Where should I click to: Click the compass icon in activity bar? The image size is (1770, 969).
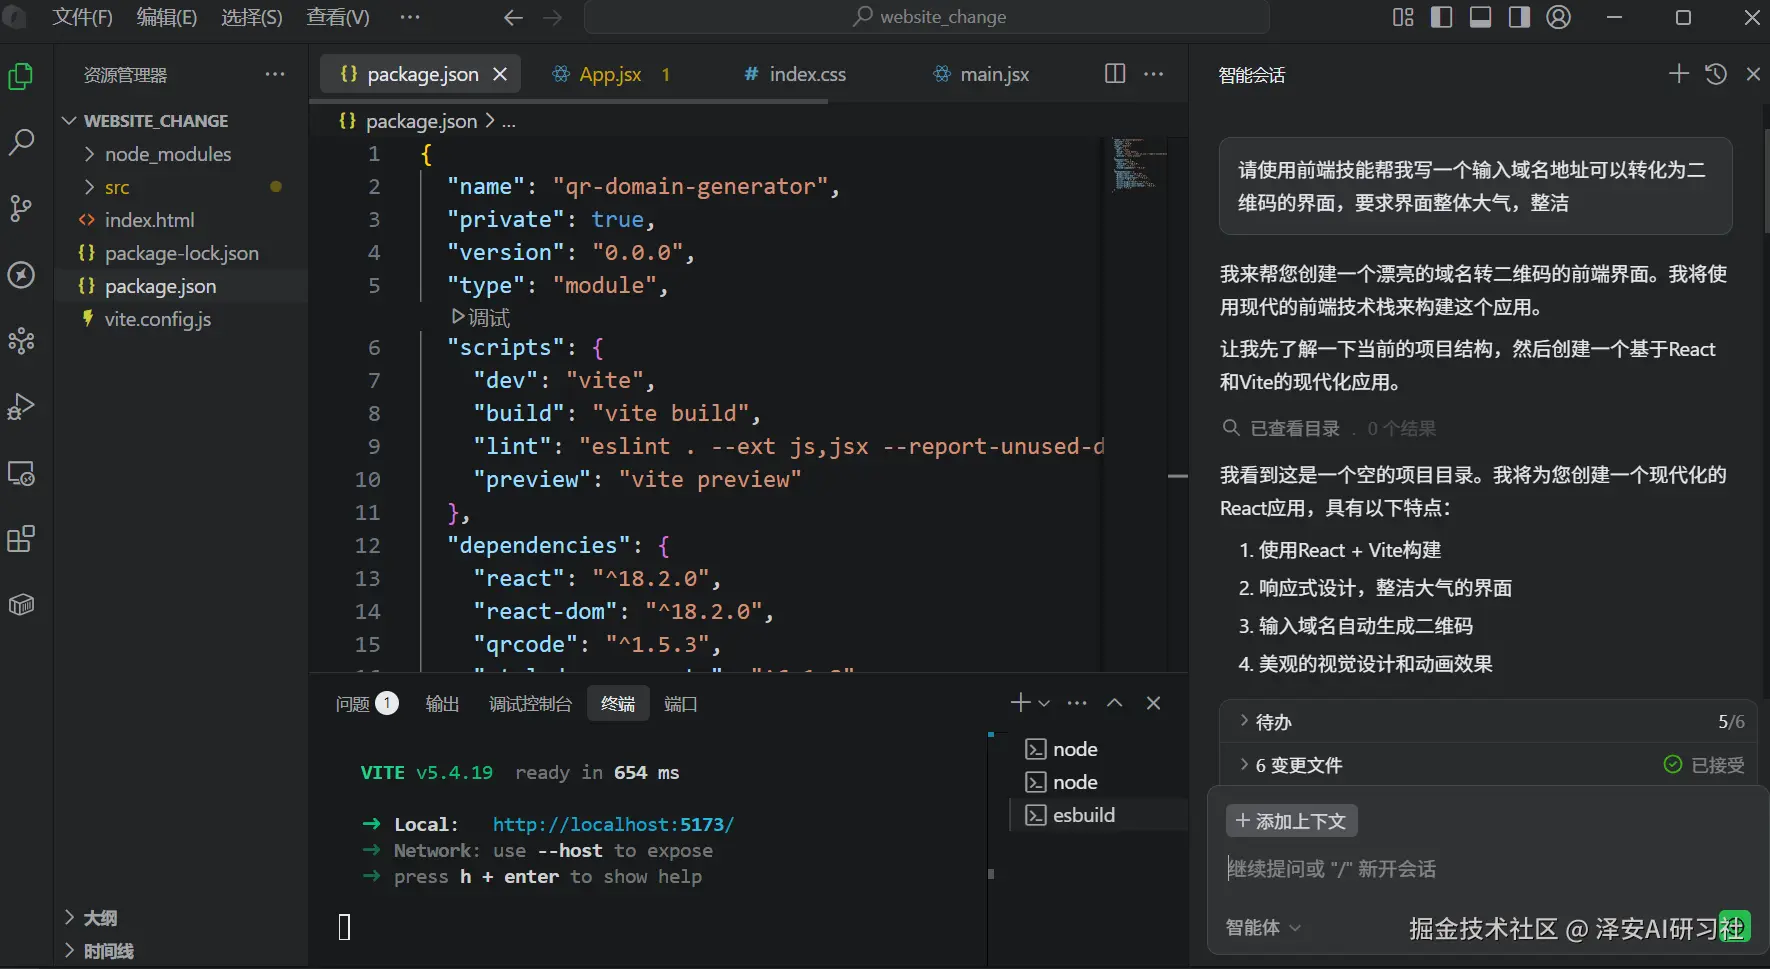click(21, 275)
